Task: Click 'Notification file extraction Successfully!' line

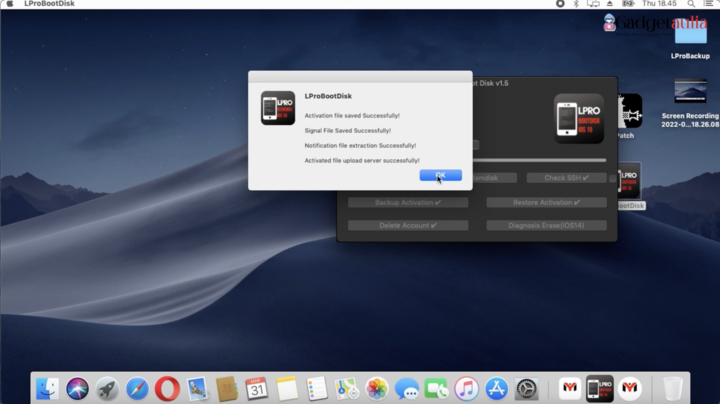Action: [x=360, y=146]
